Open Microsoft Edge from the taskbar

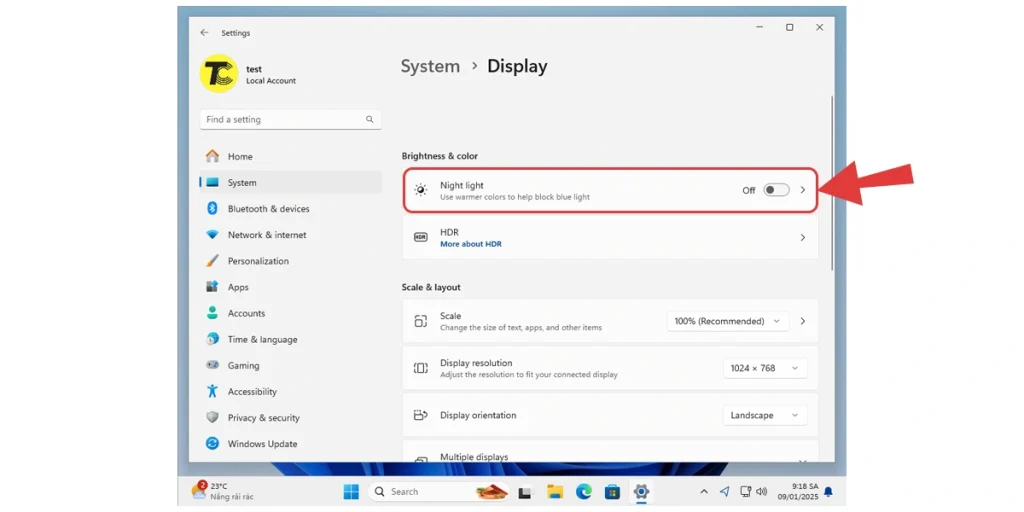coord(583,492)
